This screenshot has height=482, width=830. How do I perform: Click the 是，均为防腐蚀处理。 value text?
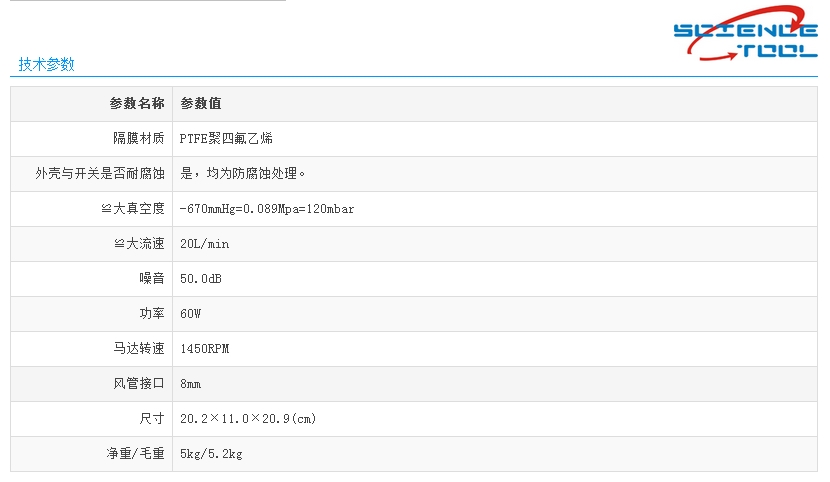point(243,174)
